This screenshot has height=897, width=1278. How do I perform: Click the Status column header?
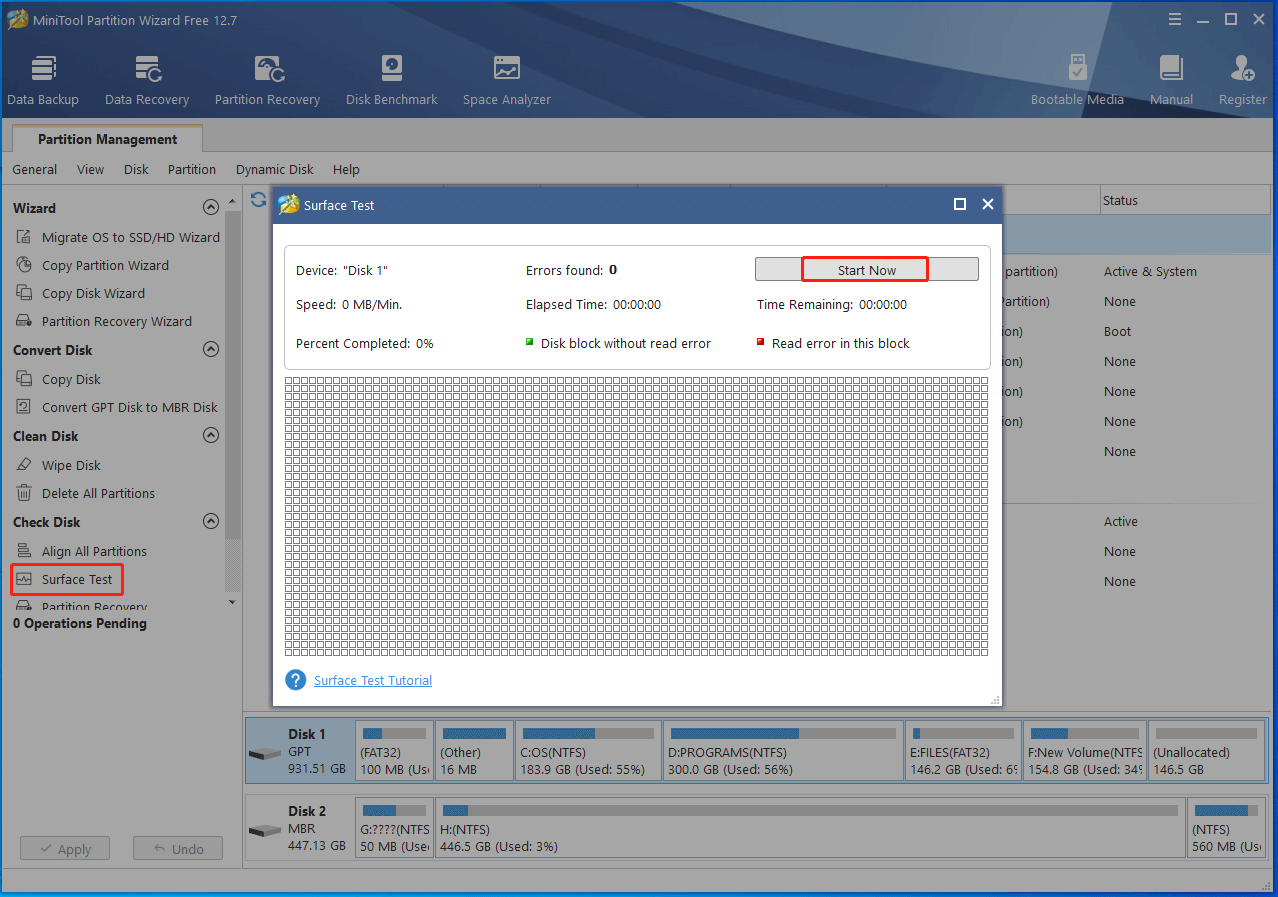pyautogui.click(x=1184, y=200)
